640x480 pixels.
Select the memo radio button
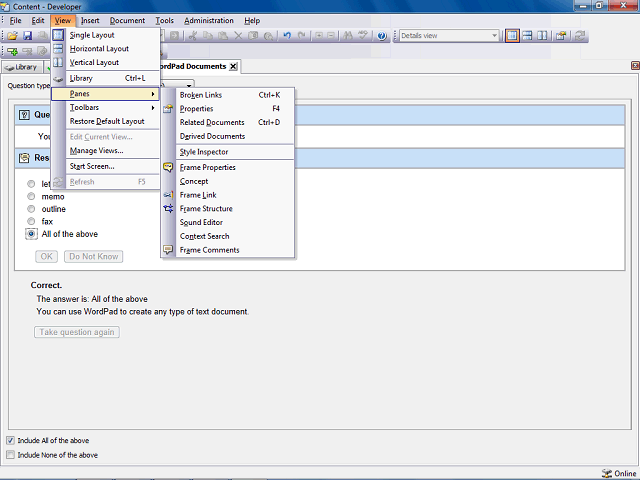(x=31, y=197)
